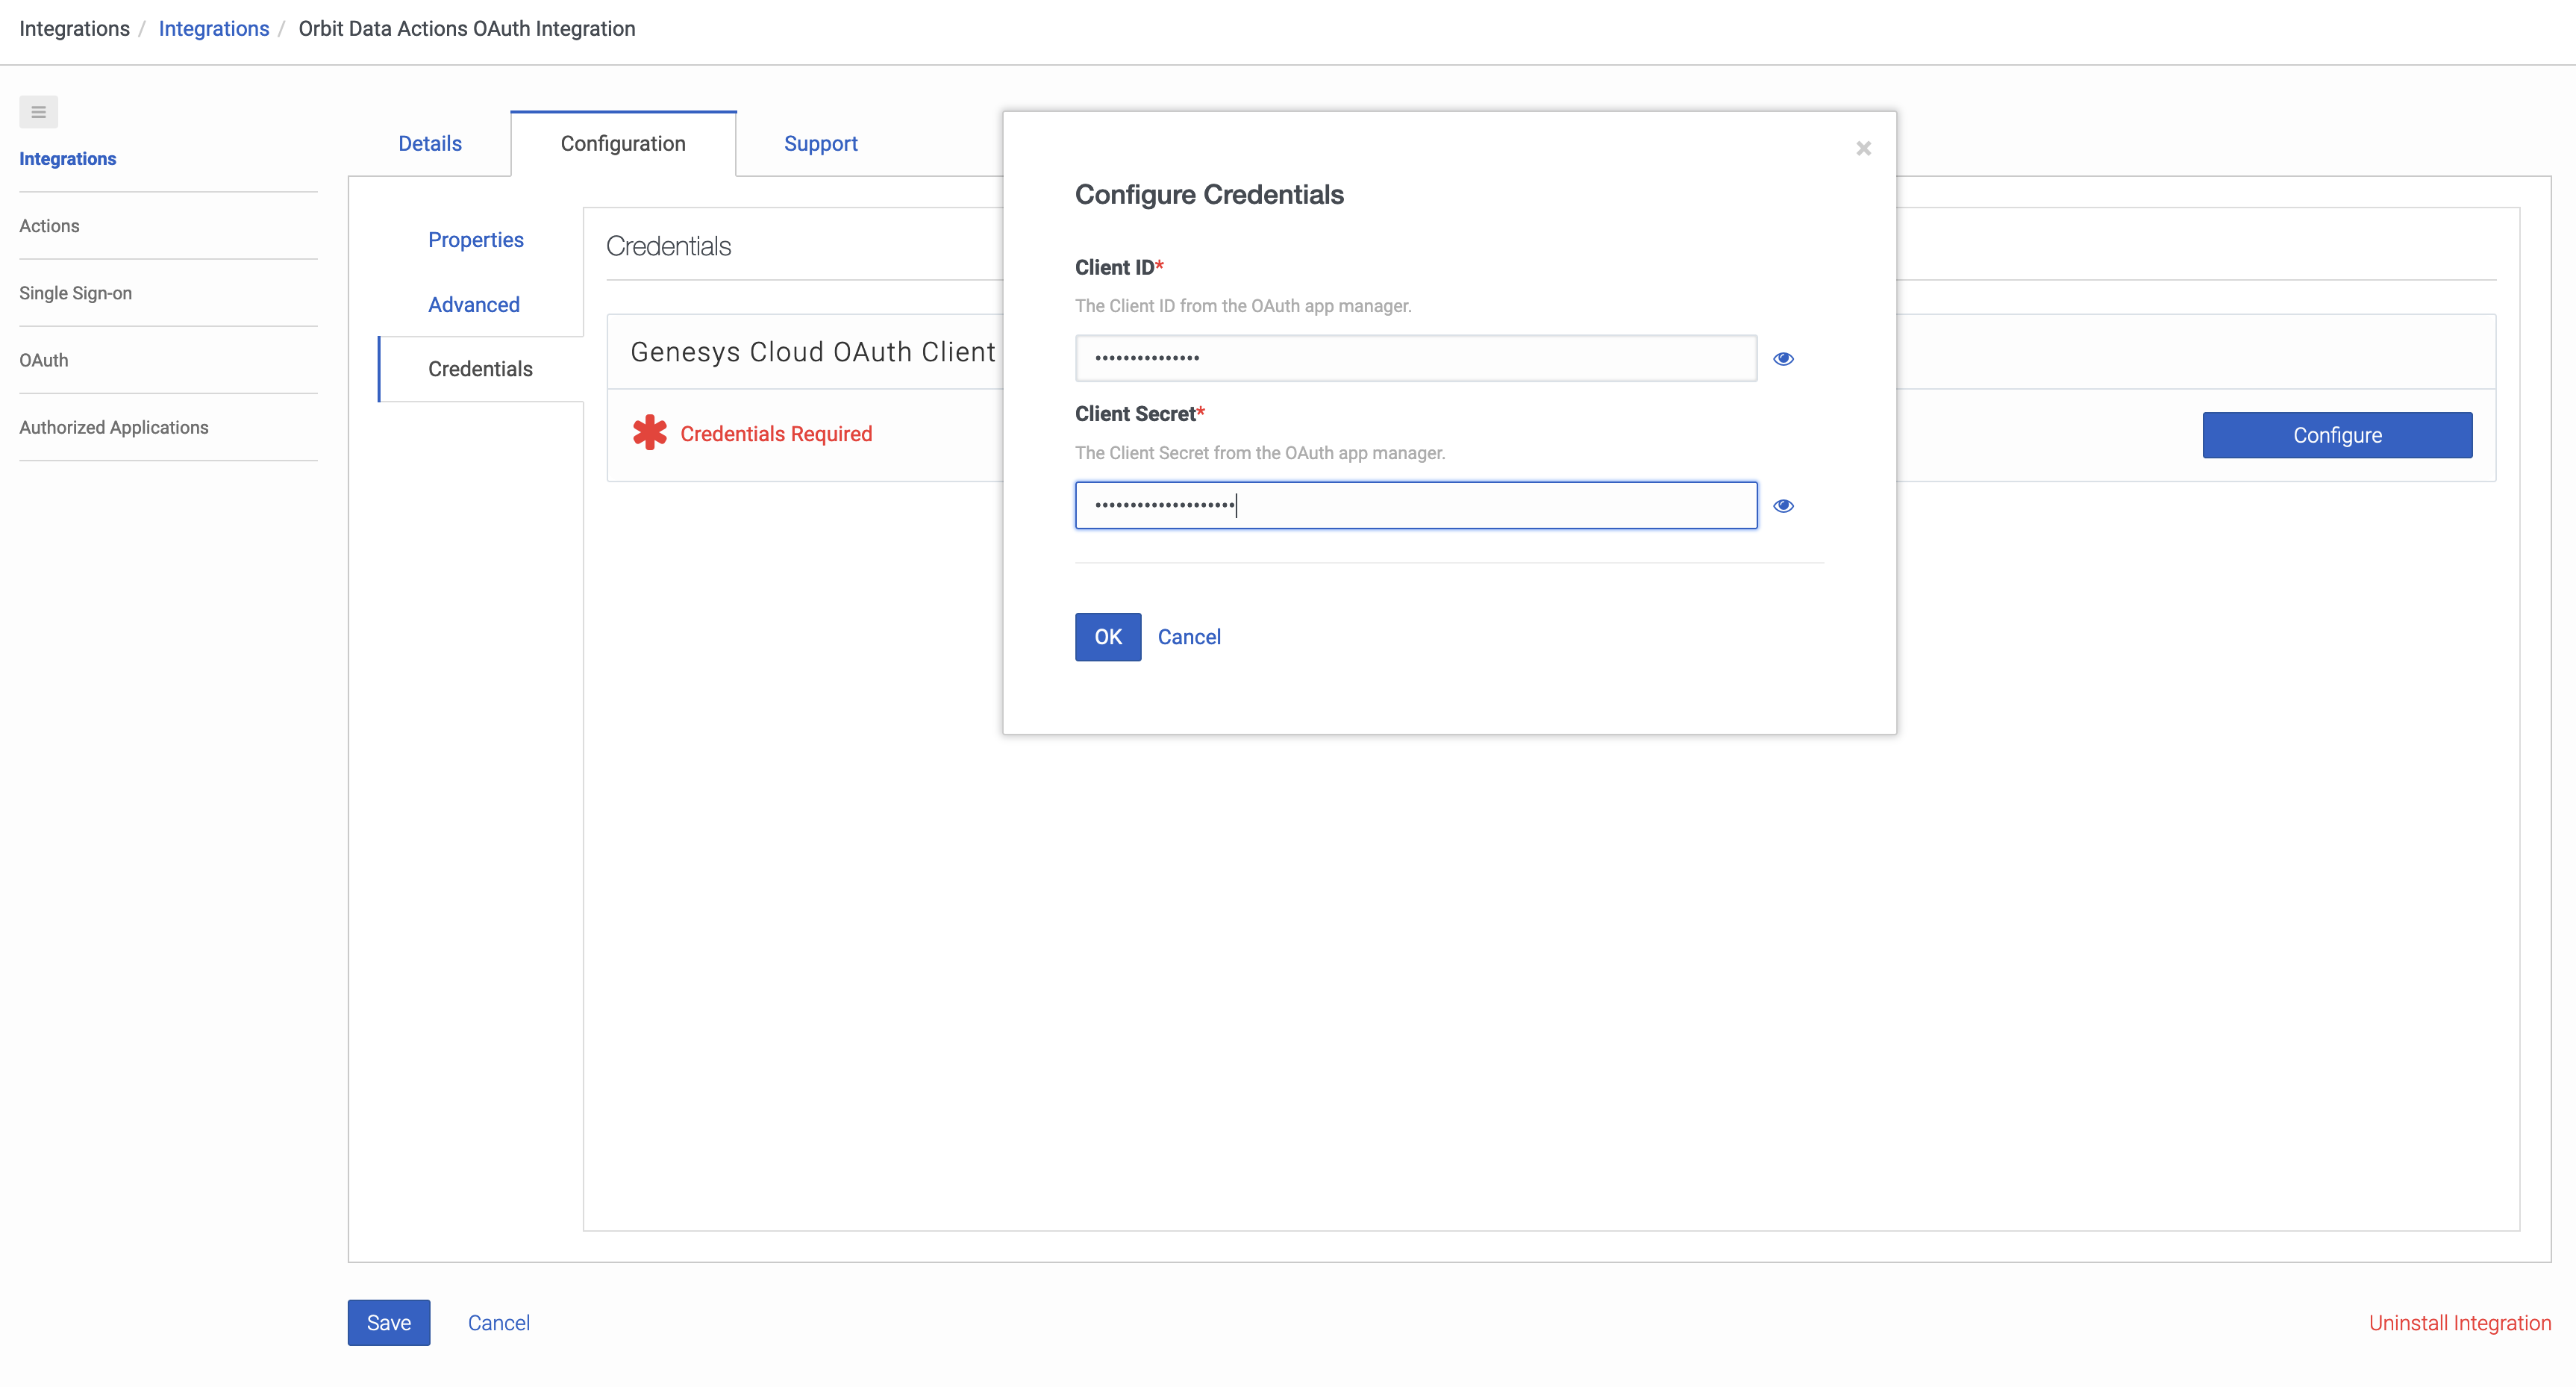Cancel the credentials dialog
Image resolution: width=2576 pixels, height=1387 pixels.
point(1189,636)
